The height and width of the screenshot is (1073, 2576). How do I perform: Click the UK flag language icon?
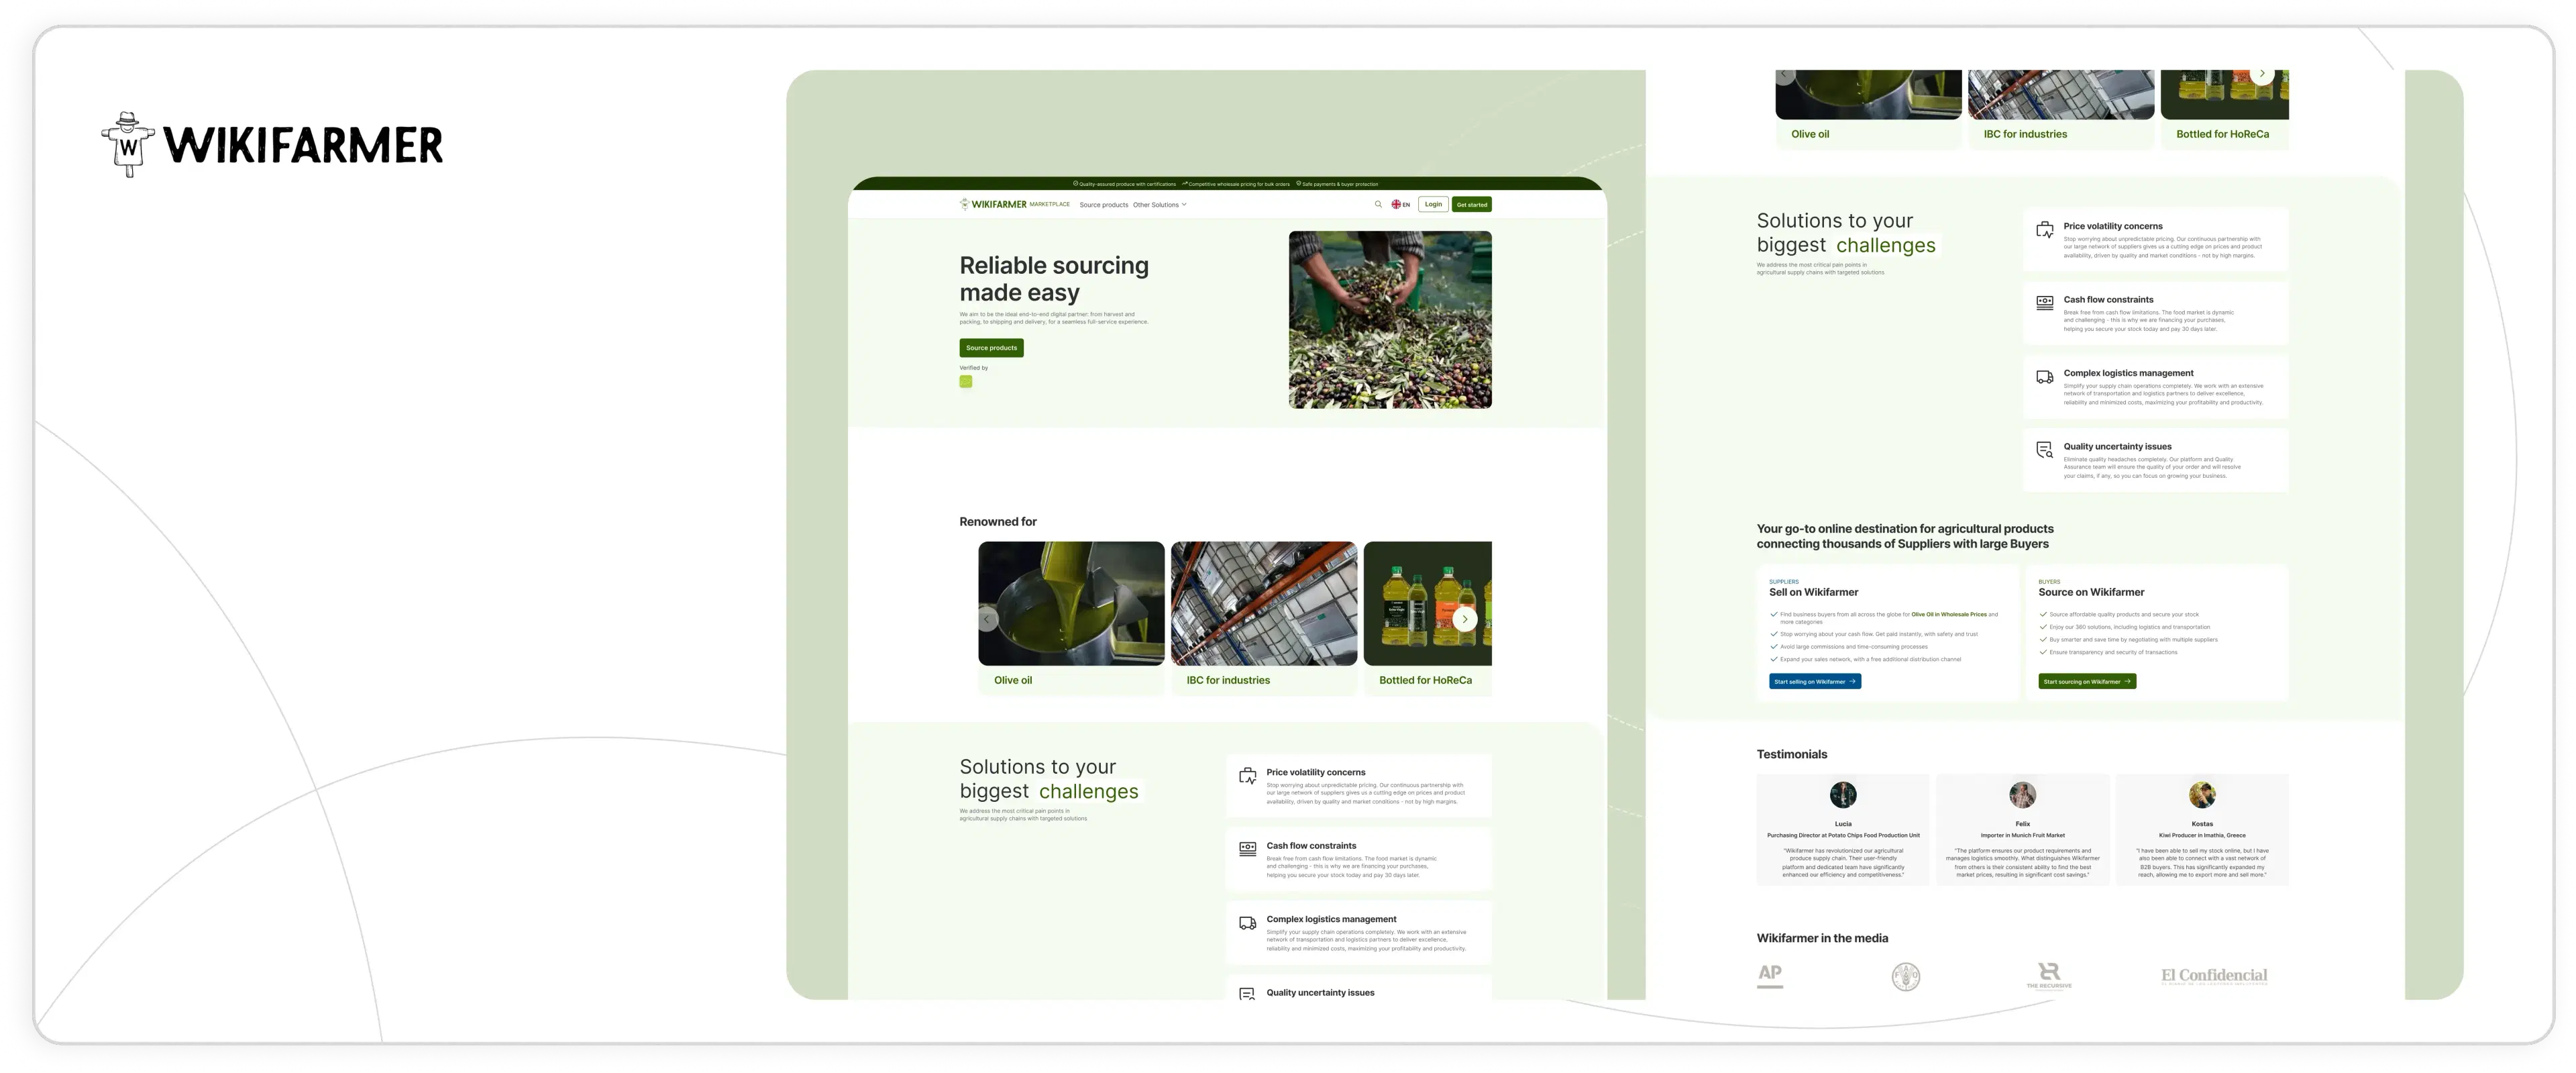(x=1396, y=204)
